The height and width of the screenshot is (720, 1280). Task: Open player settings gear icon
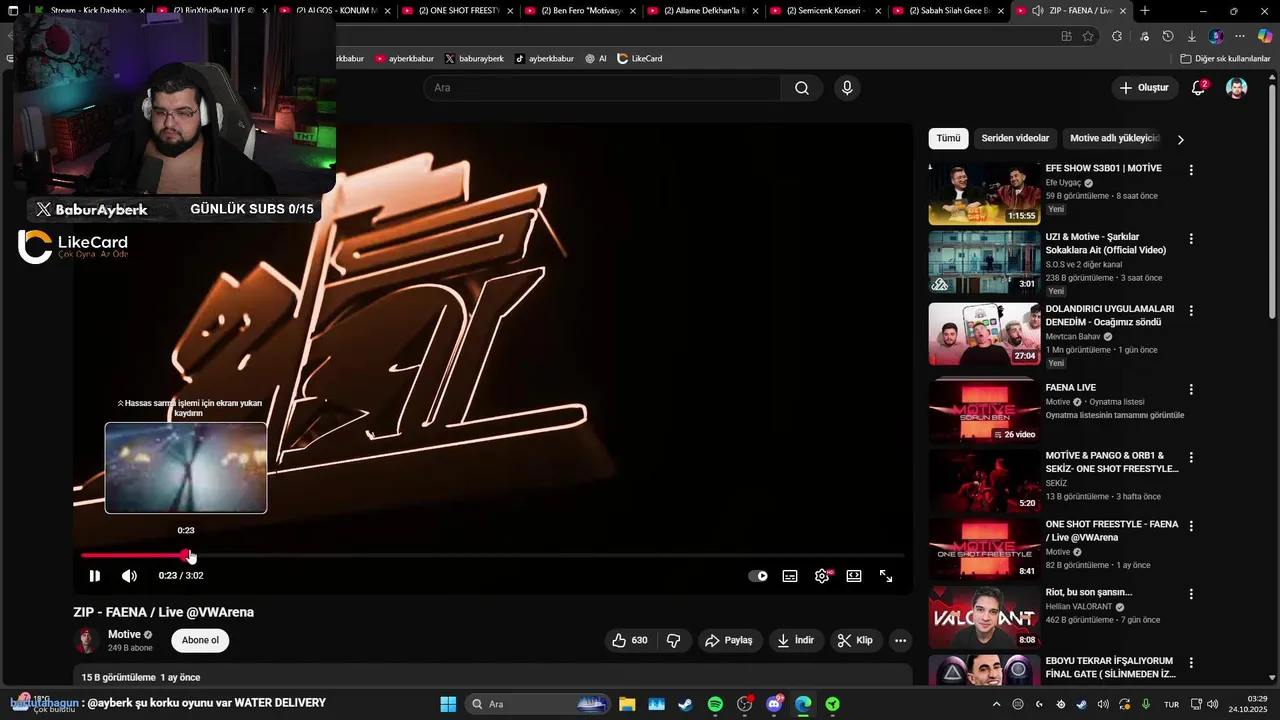pos(822,576)
